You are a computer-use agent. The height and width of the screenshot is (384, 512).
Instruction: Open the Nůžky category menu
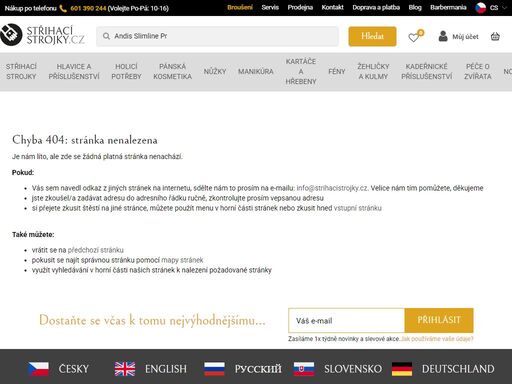(215, 71)
